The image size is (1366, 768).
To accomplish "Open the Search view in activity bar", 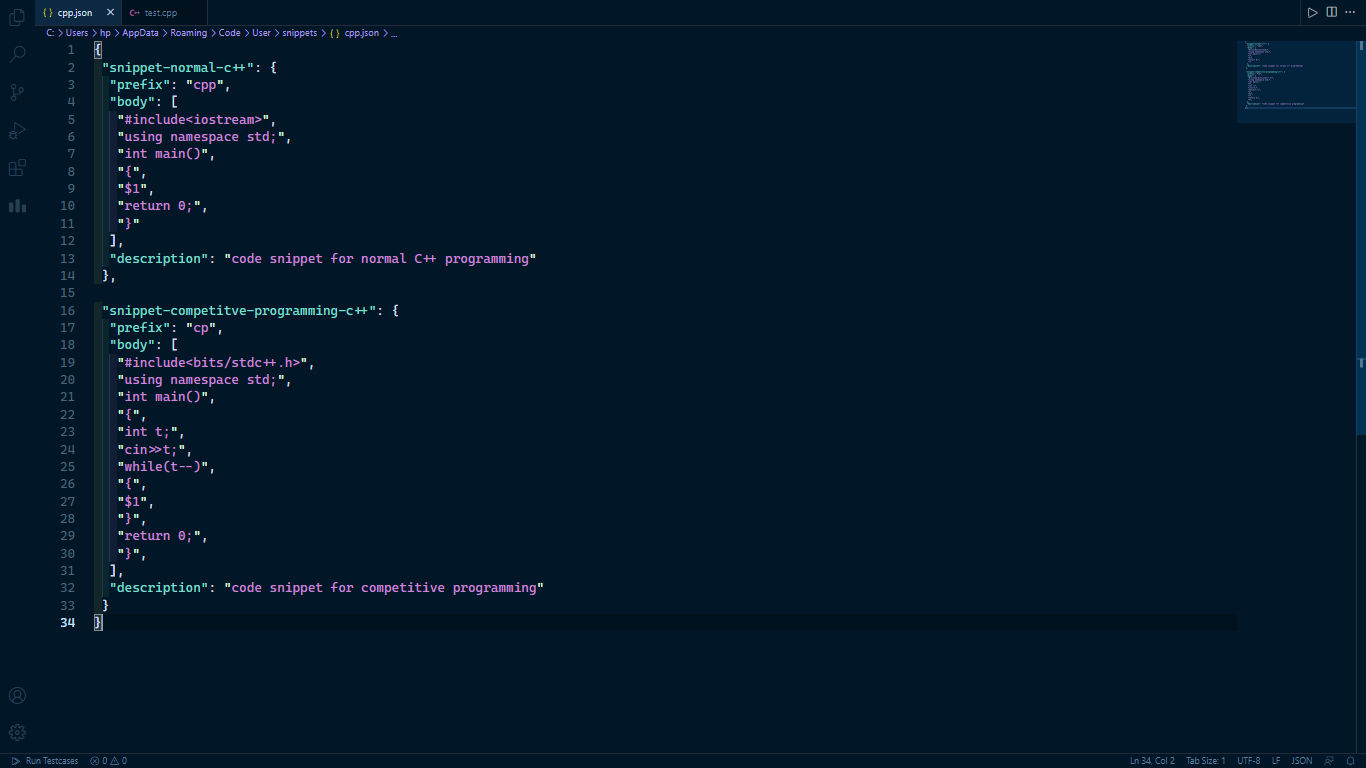I will tap(17, 54).
